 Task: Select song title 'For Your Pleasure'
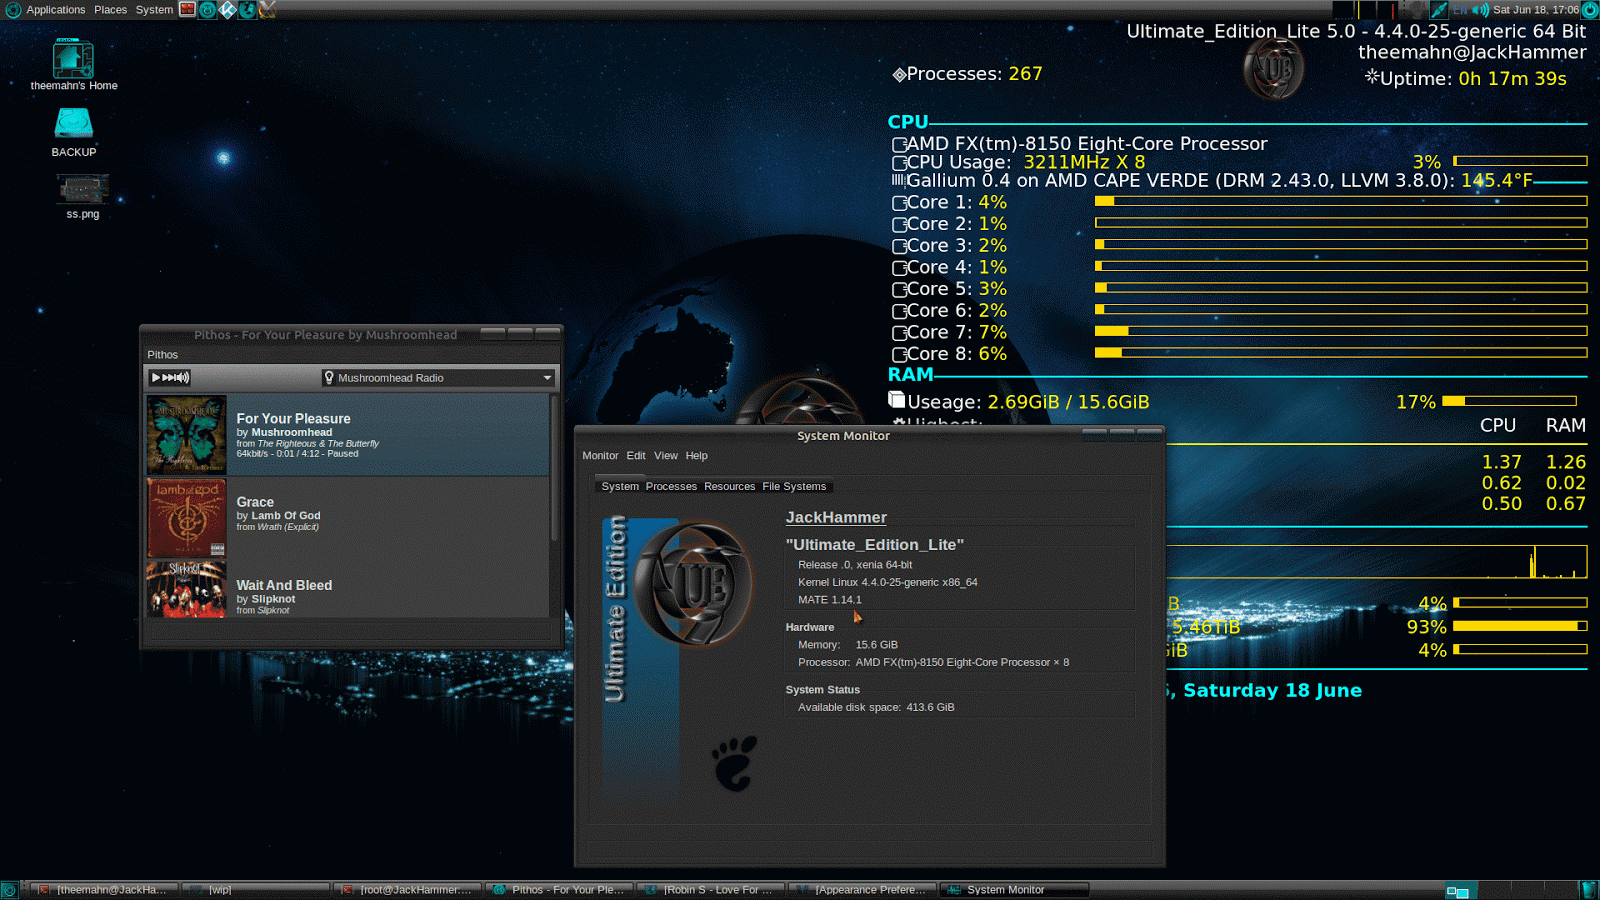(293, 419)
